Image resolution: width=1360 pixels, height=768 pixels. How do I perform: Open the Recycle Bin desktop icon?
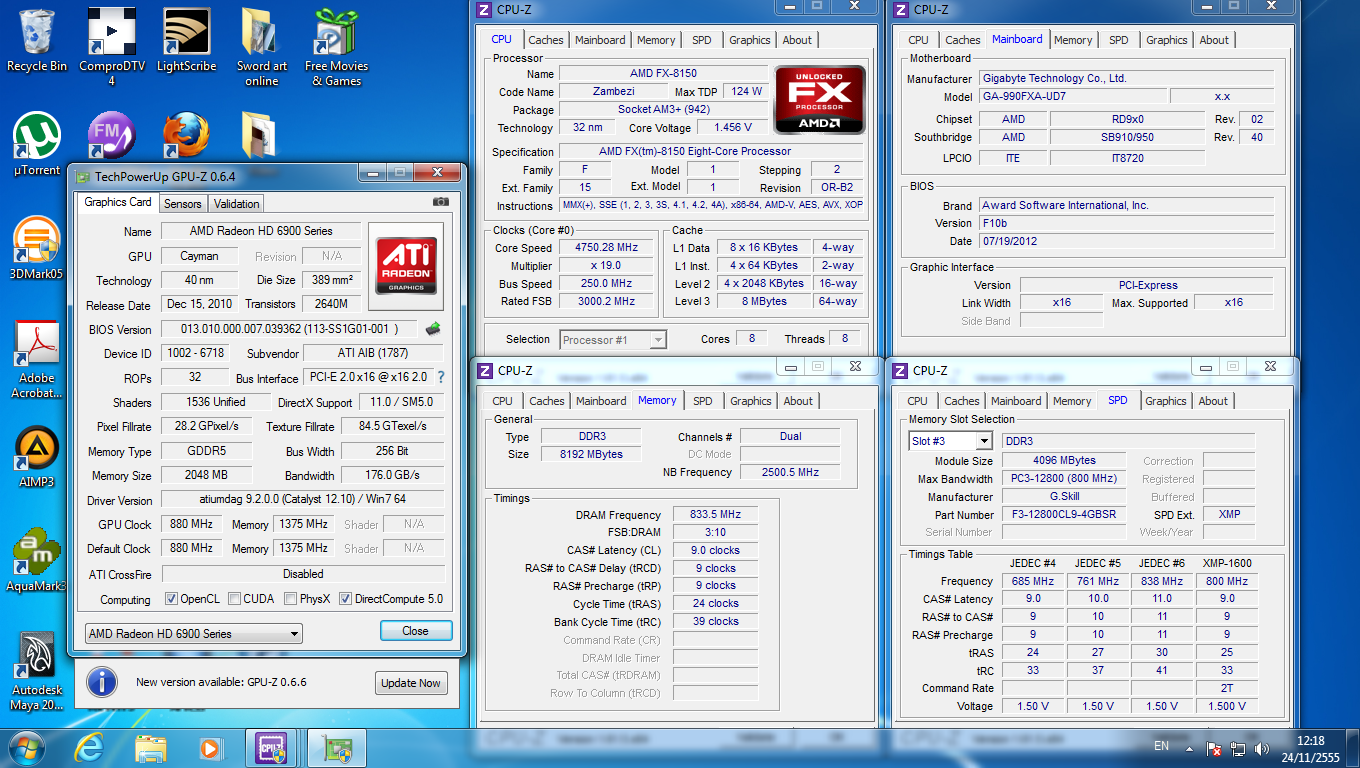(37, 40)
